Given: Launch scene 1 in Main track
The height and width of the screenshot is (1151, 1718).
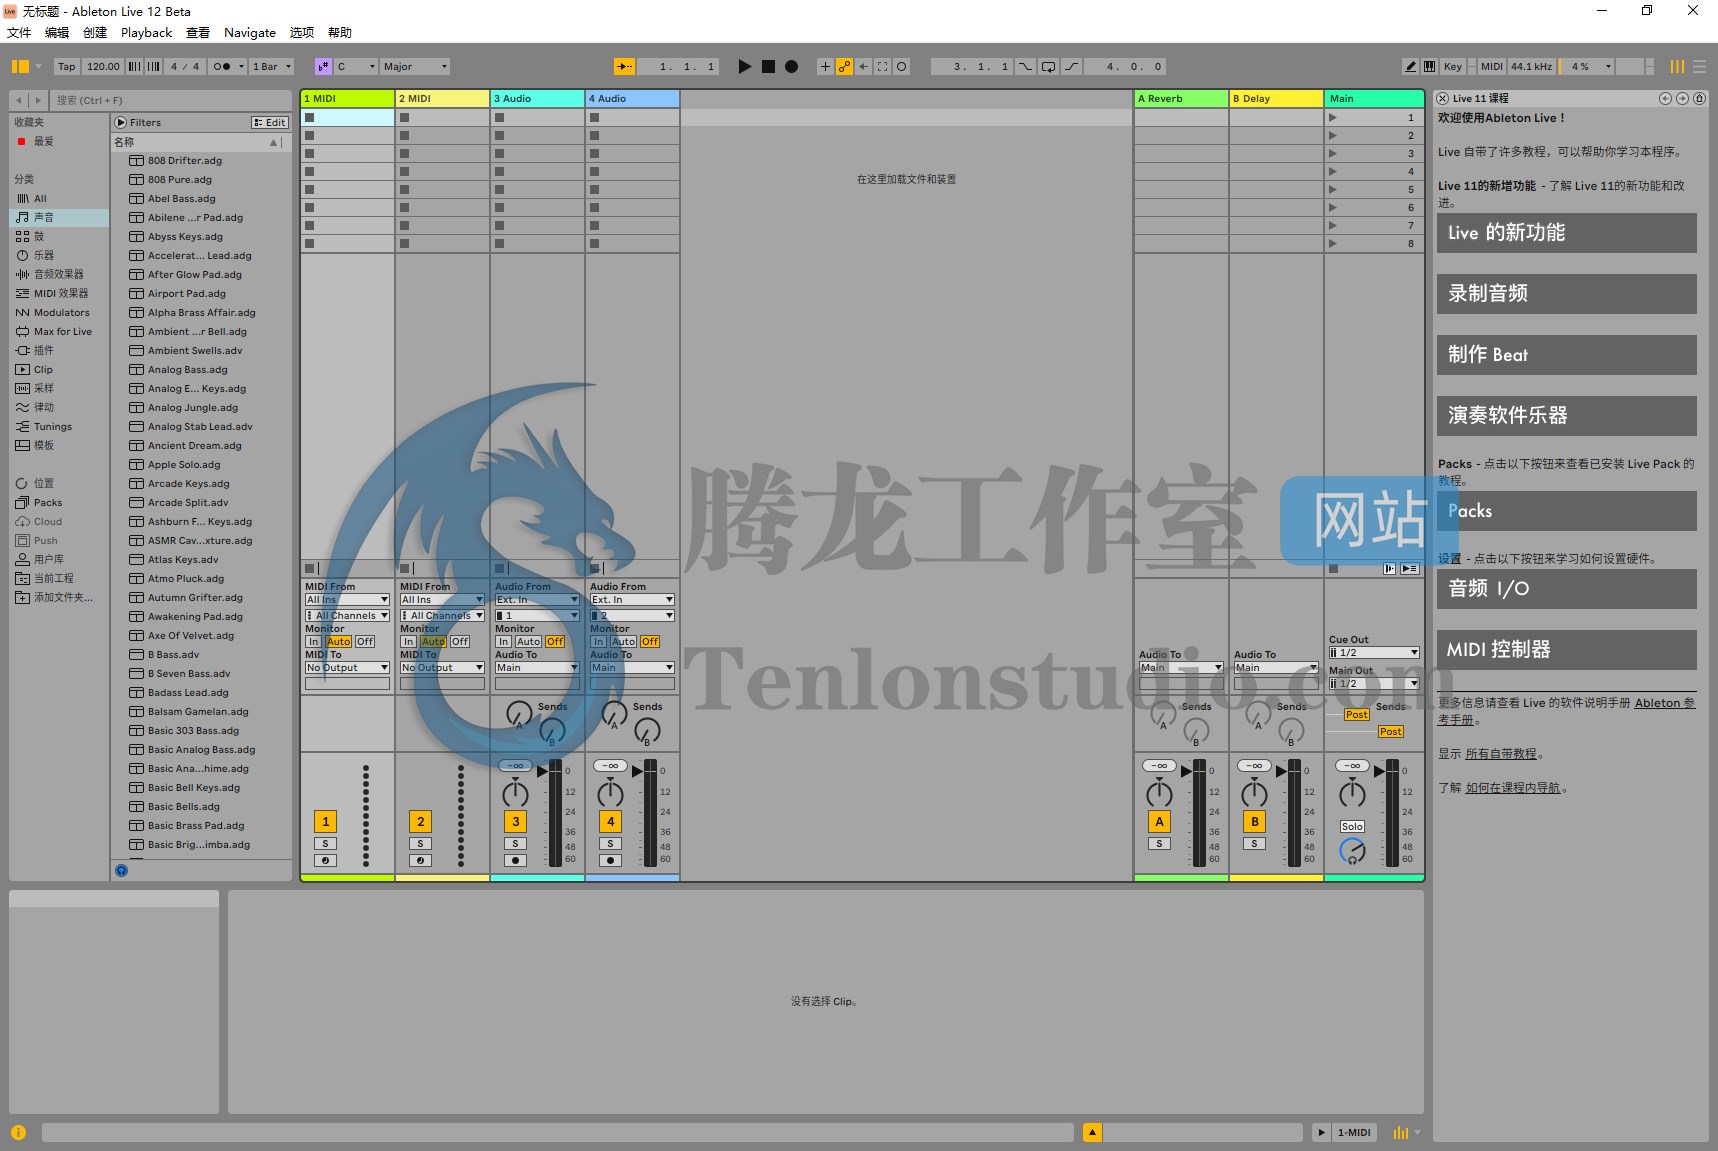Looking at the screenshot, I should click(x=1332, y=117).
